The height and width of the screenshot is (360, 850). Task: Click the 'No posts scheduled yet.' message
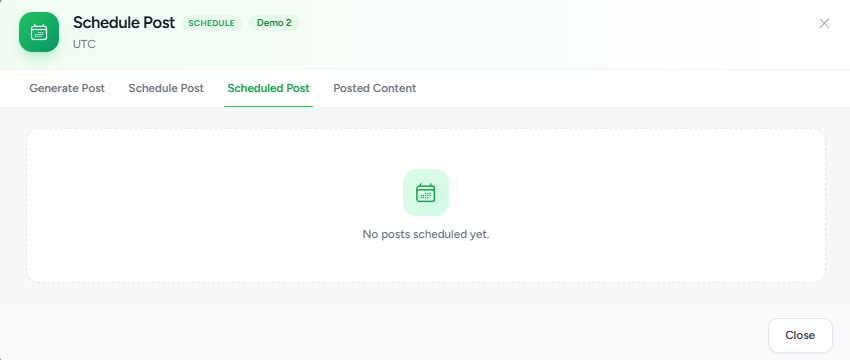tap(426, 235)
